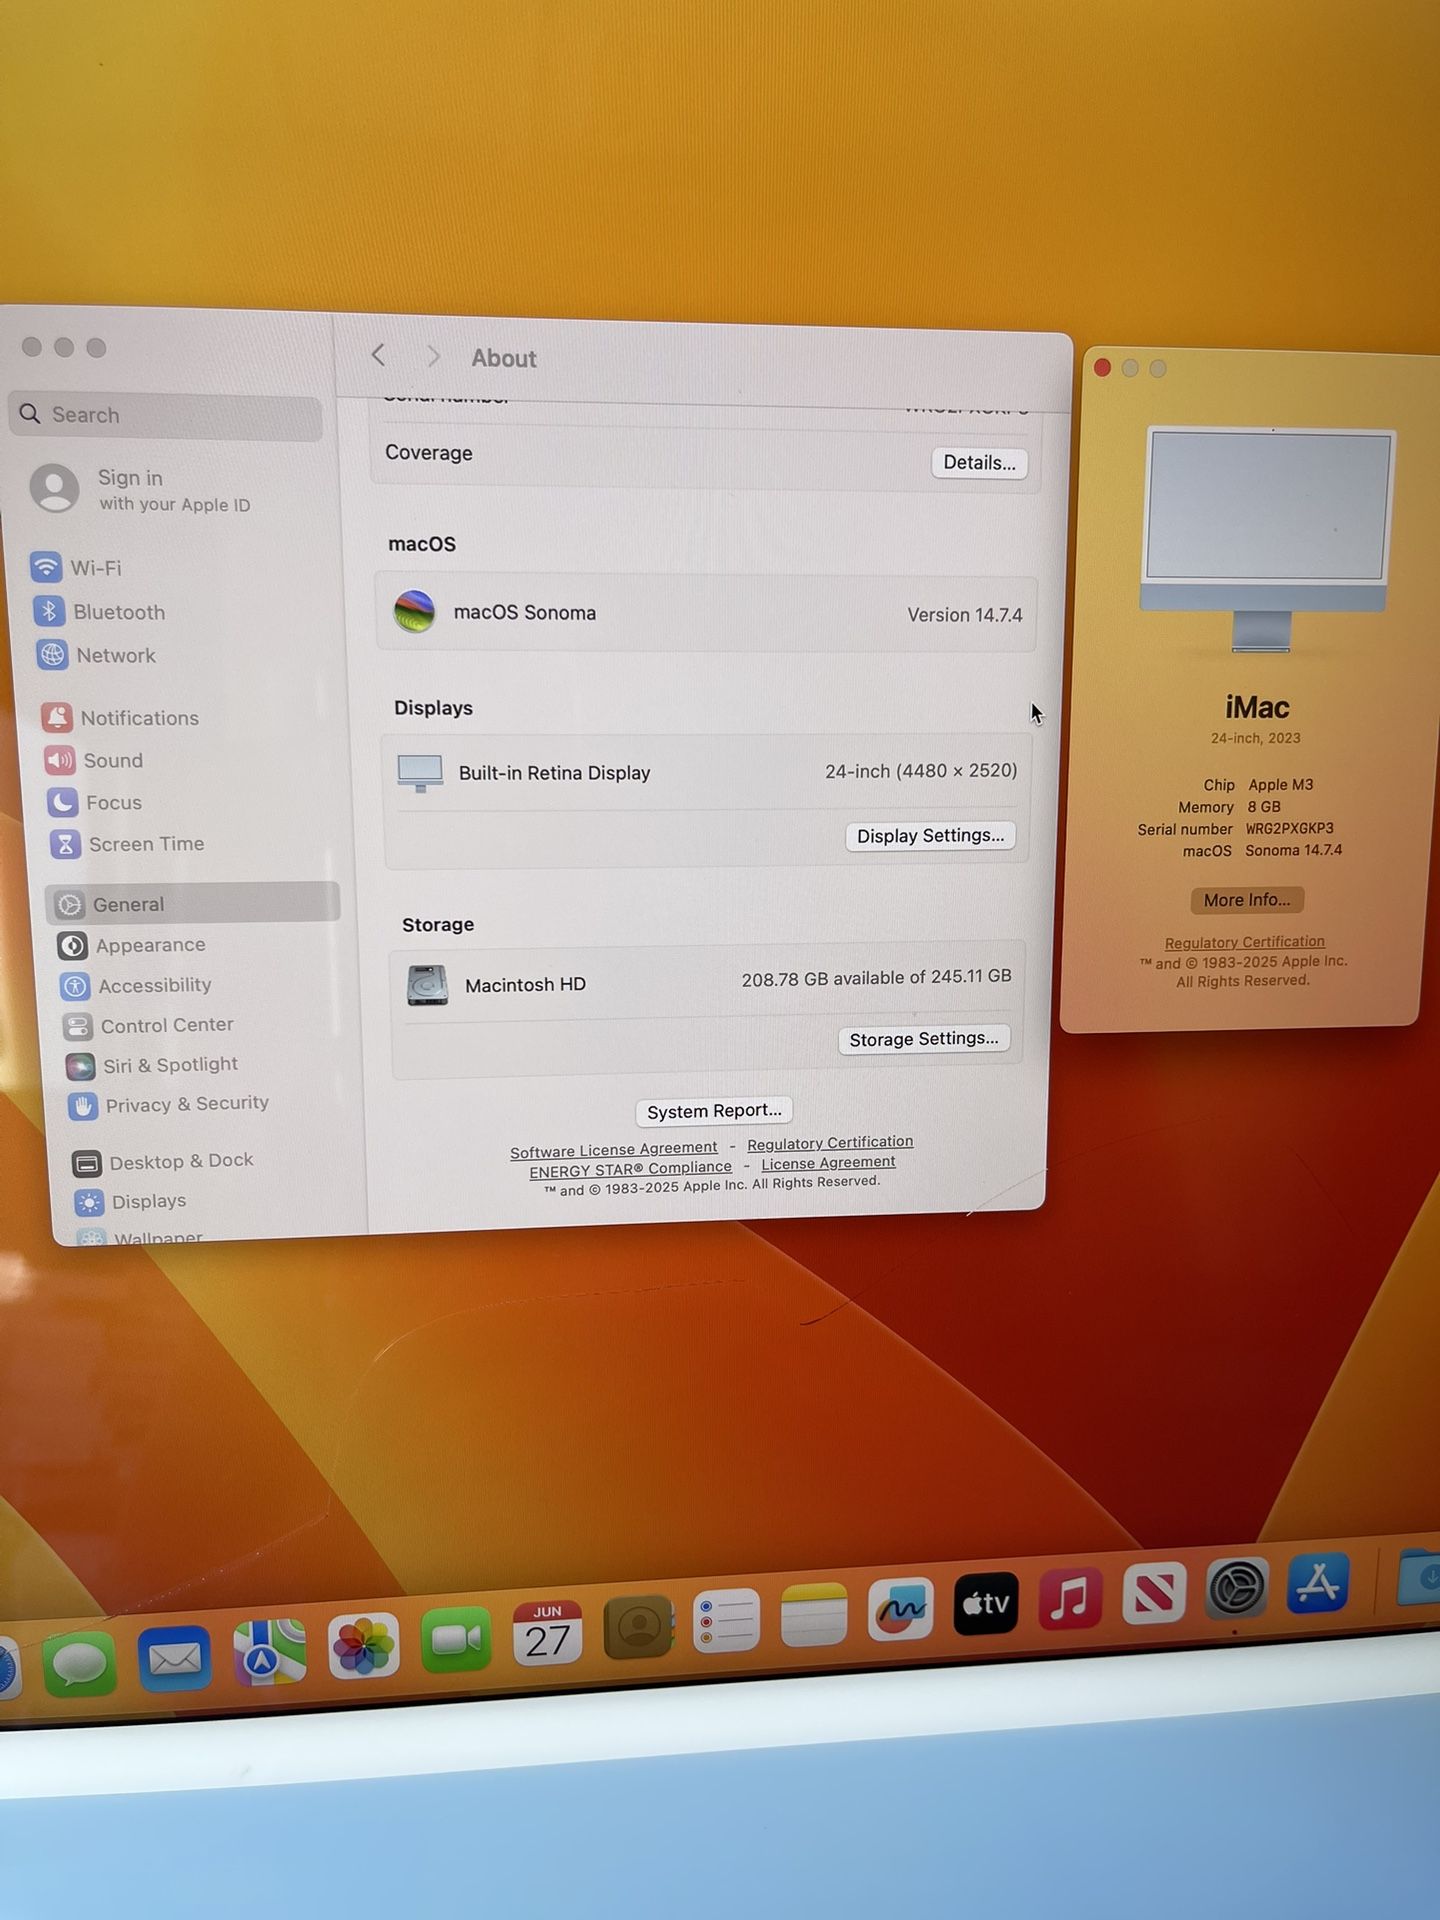Open ENERGY STAR Compliance link
This screenshot has width=1440, height=1920.
[x=630, y=1169]
